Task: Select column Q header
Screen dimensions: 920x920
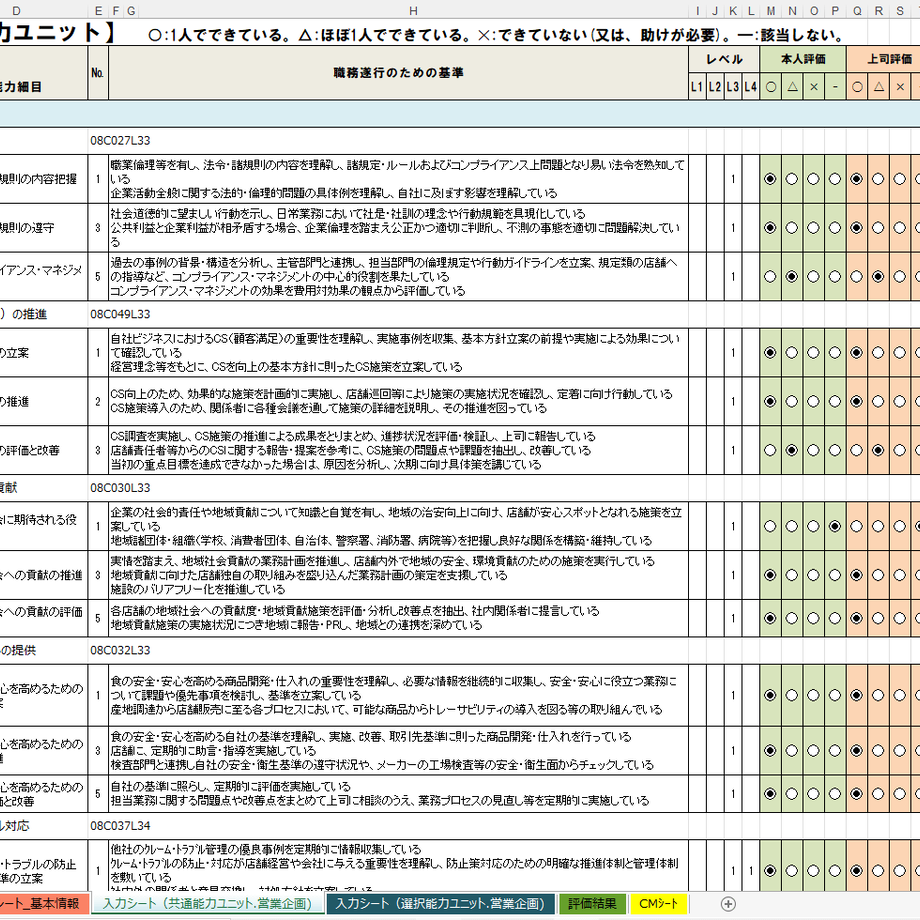Action: [x=857, y=11]
